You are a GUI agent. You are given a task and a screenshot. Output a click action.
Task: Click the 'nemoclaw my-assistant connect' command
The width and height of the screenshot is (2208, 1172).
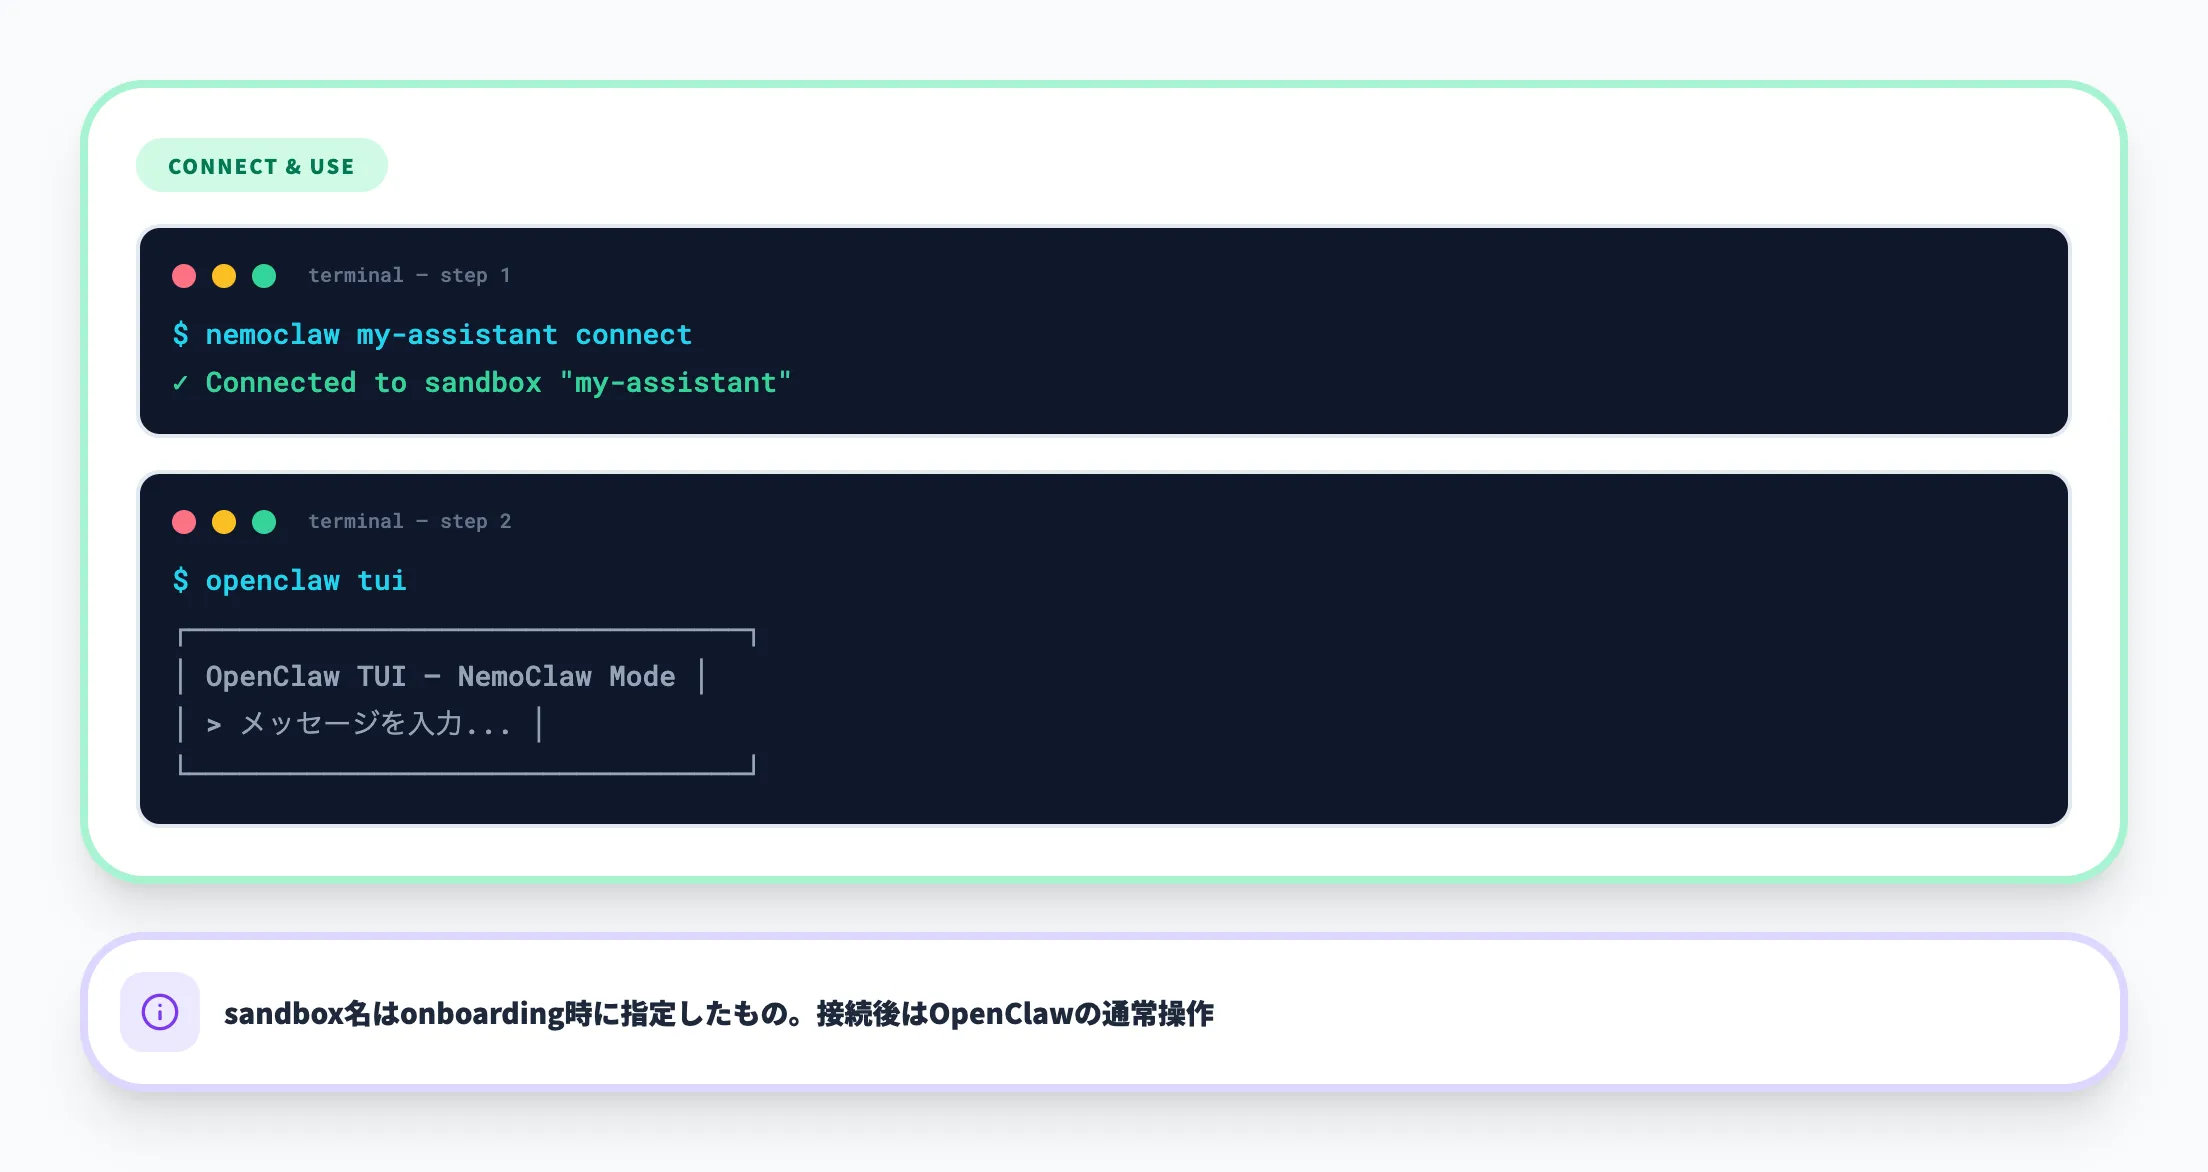(449, 334)
